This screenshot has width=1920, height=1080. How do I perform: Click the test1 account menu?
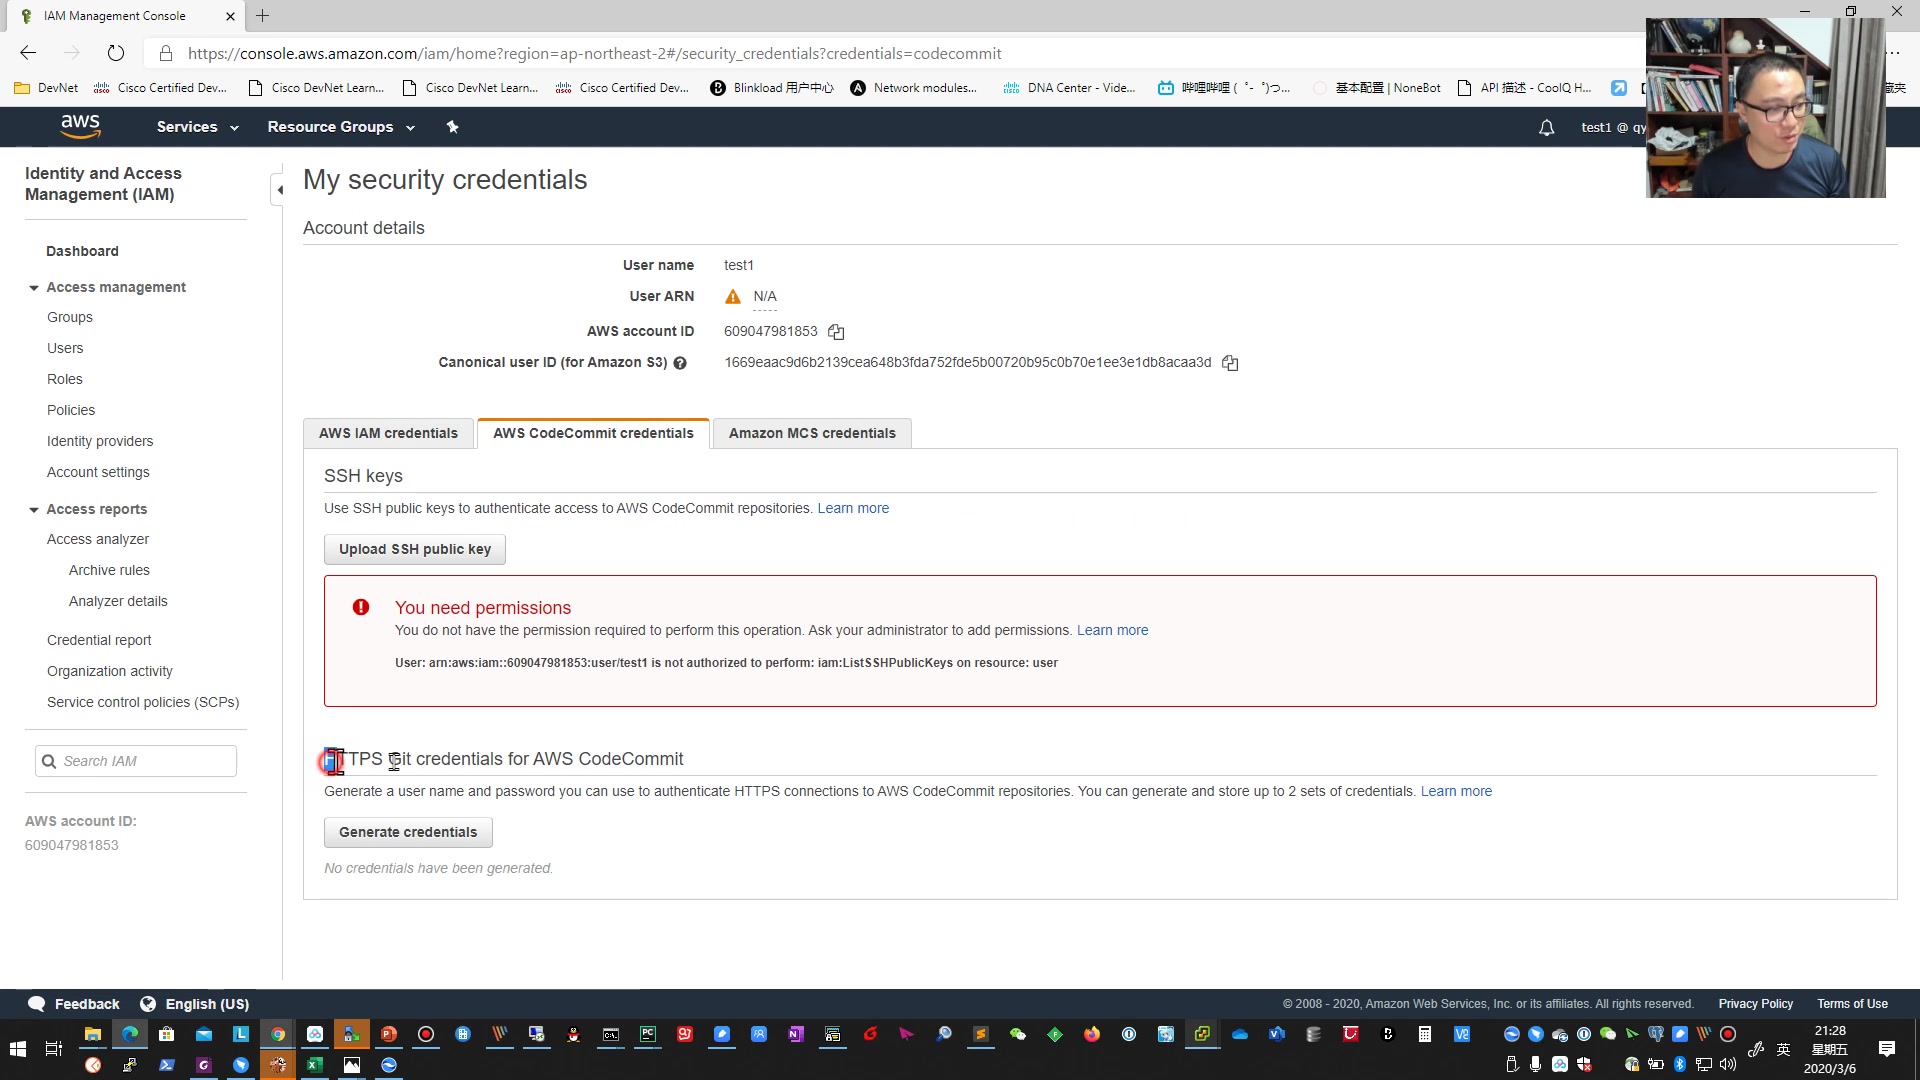pos(1613,127)
